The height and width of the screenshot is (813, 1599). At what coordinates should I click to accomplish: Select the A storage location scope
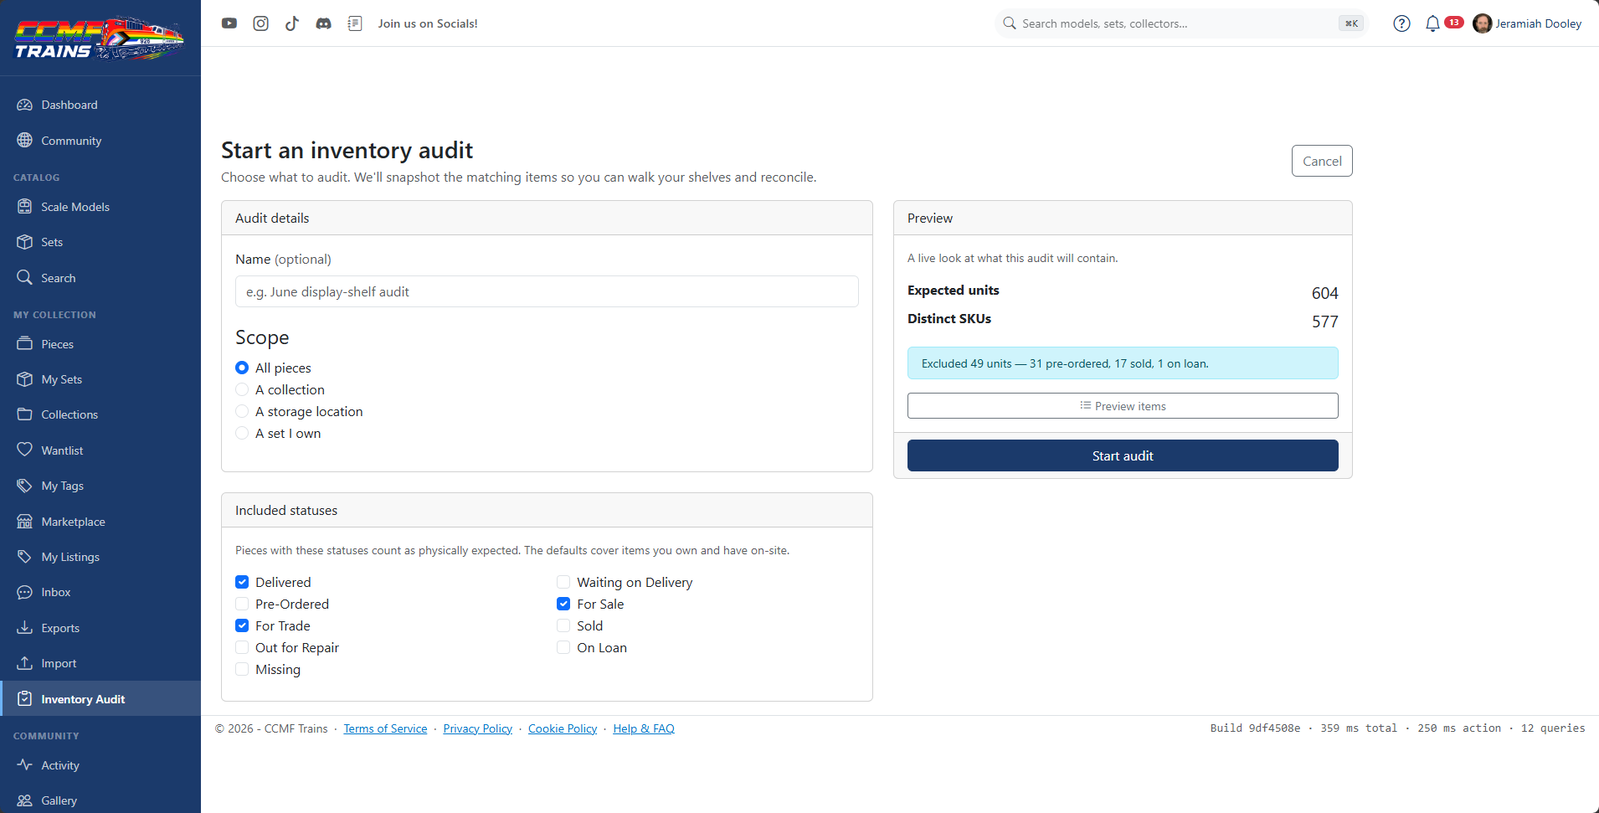click(242, 411)
